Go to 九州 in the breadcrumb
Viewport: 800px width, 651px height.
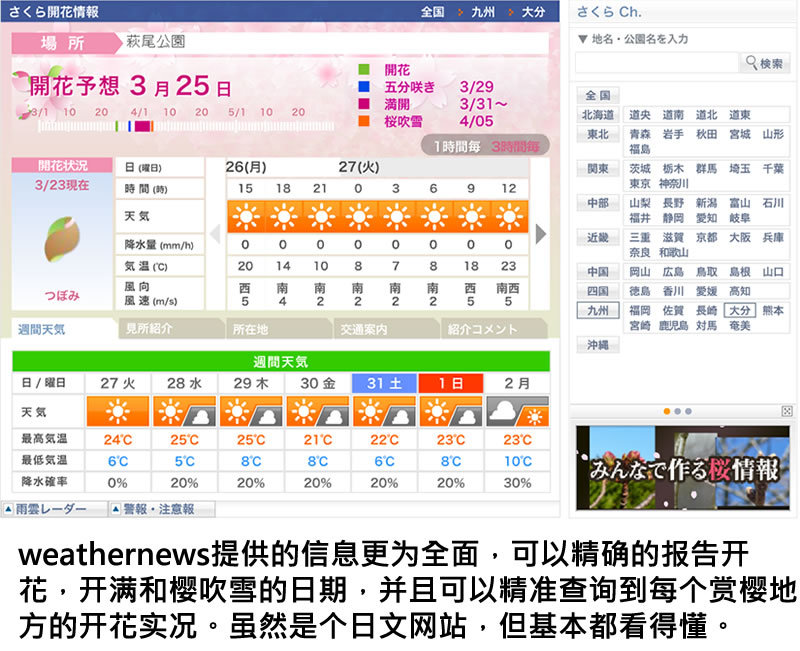click(x=483, y=12)
